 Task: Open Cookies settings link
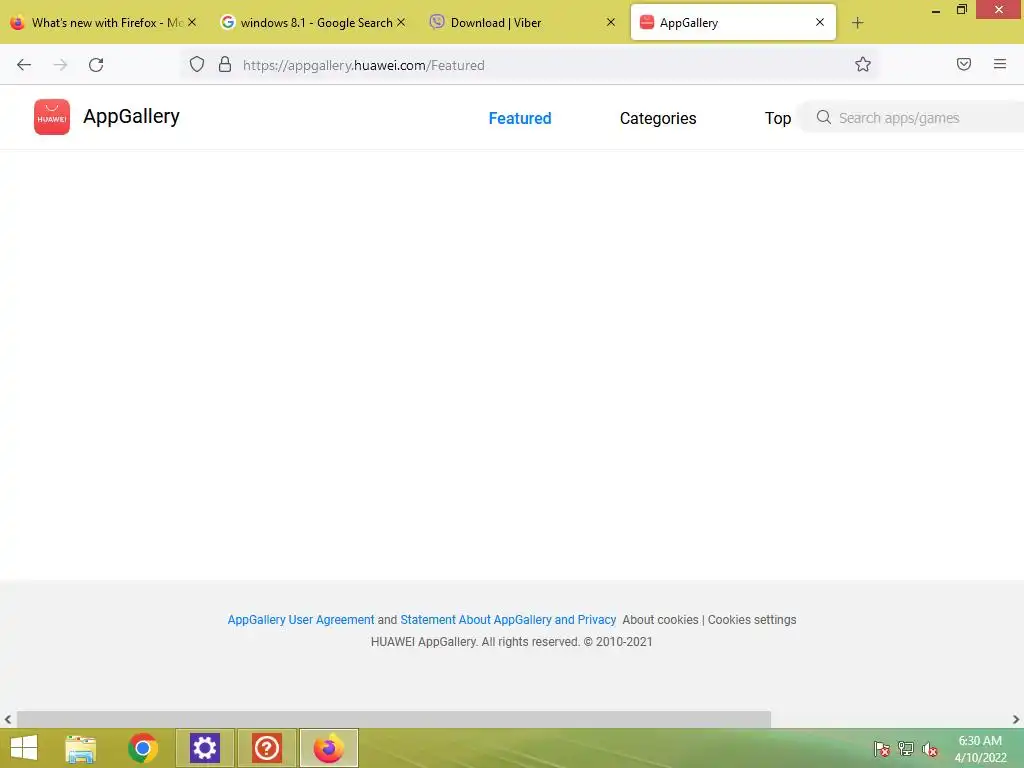[x=752, y=620]
